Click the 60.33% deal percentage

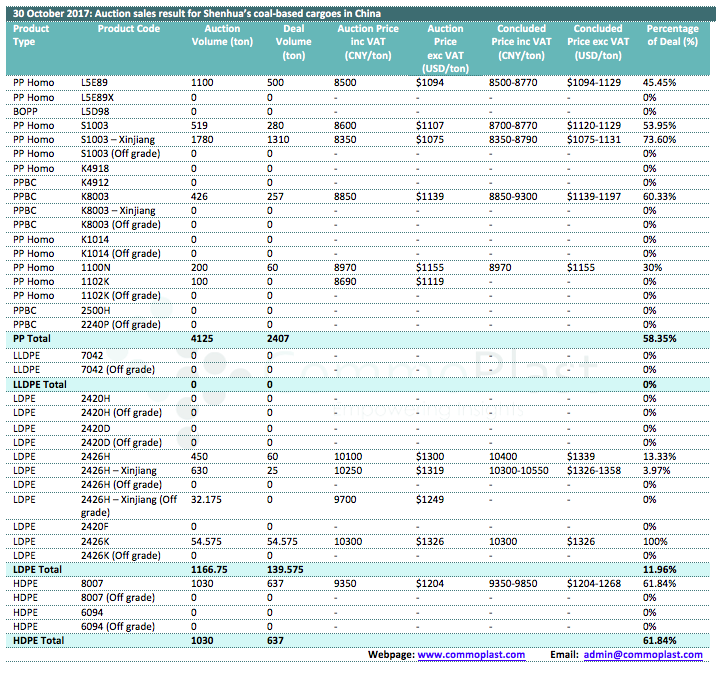(659, 197)
